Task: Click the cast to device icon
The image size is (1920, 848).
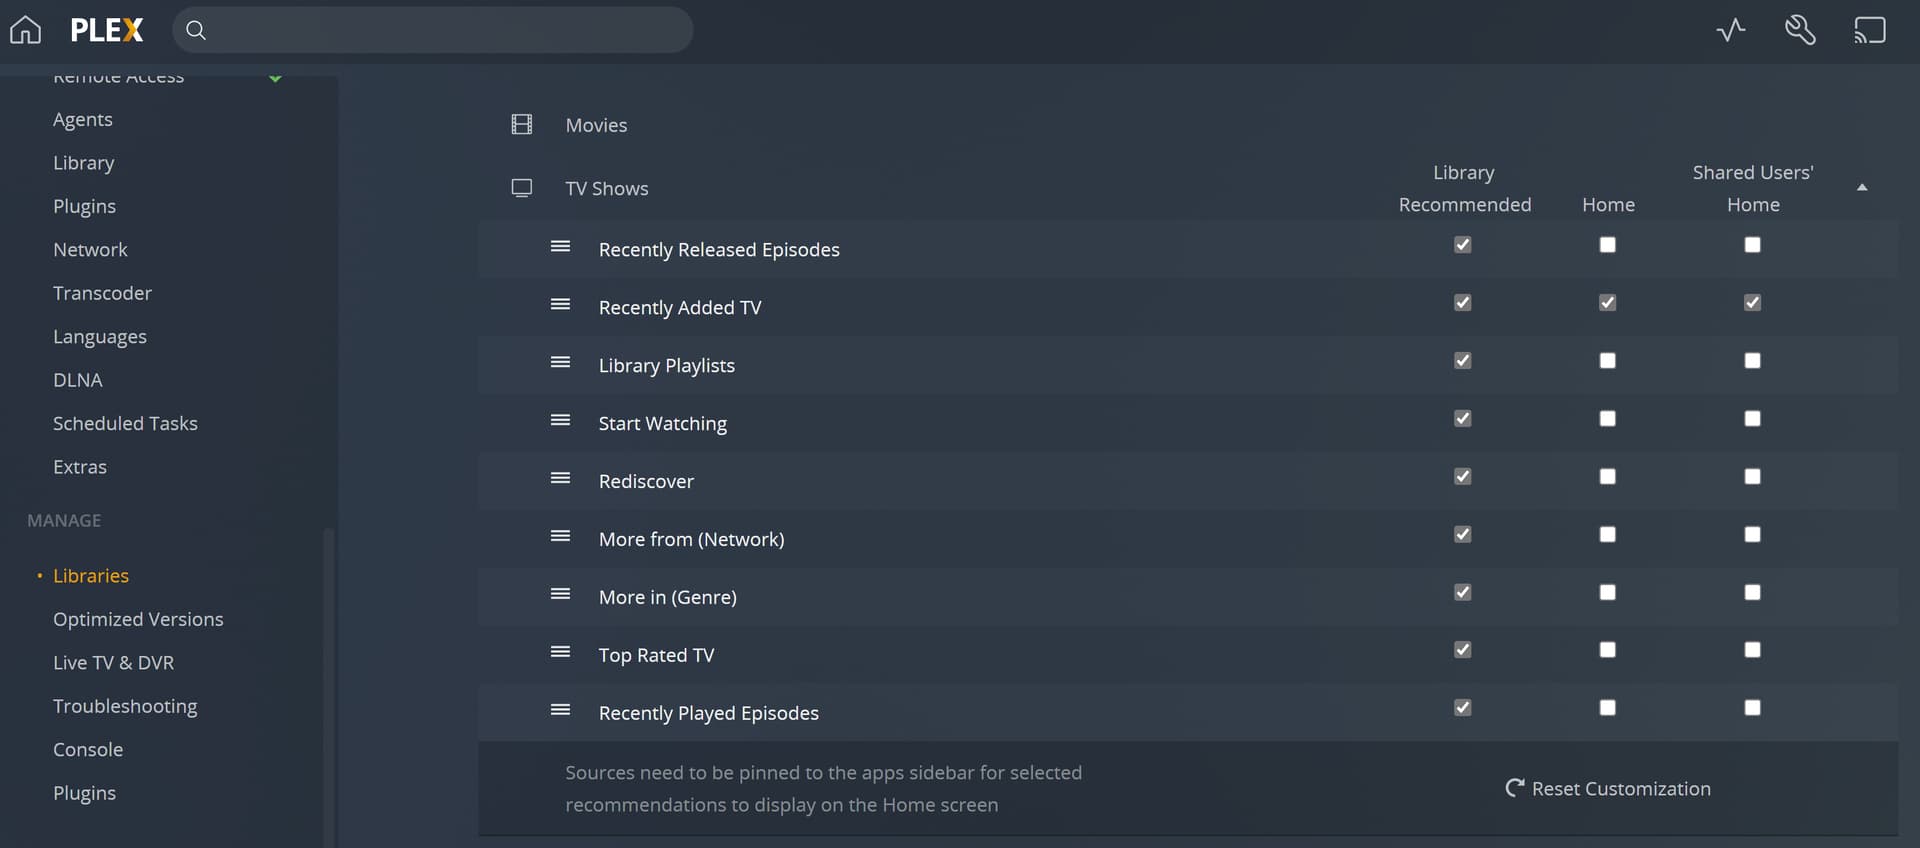Action: click(1869, 30)
